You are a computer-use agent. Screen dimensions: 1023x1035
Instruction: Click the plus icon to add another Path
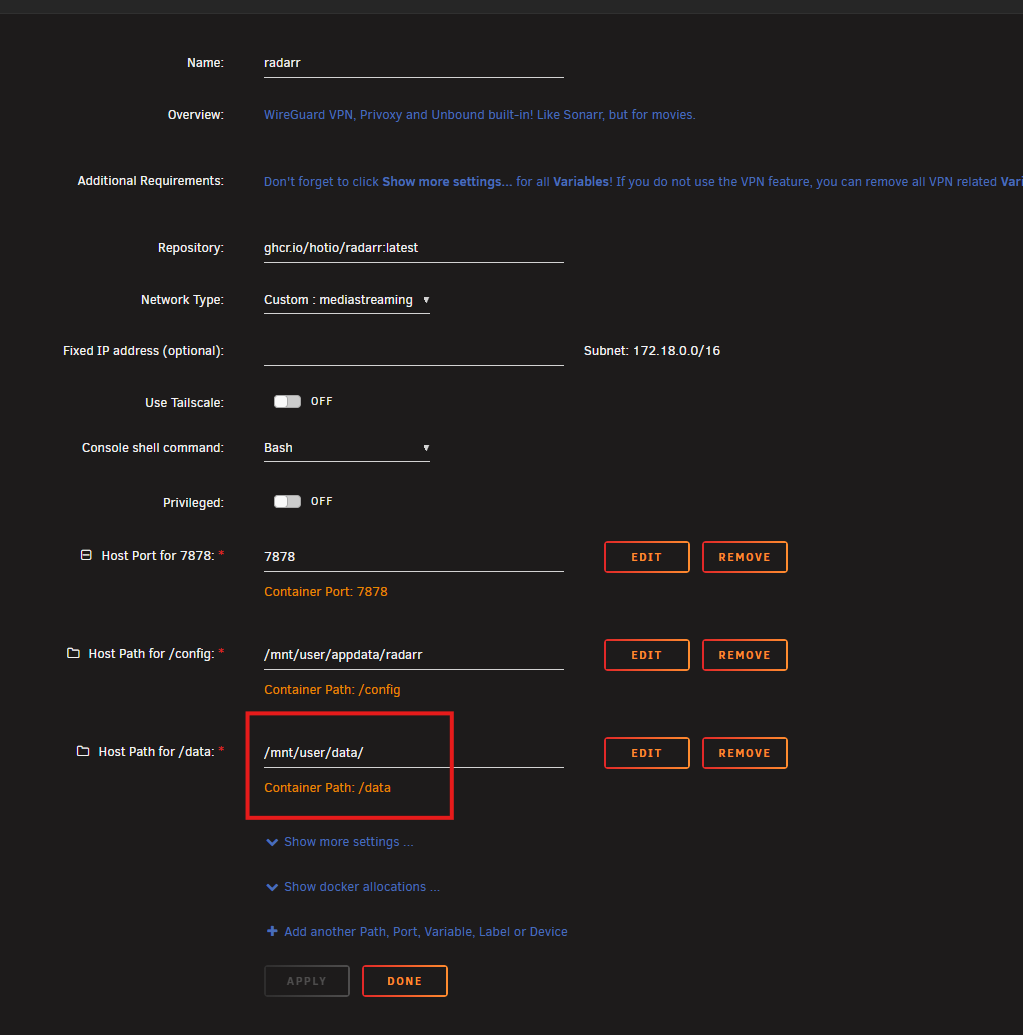[272, 931]
